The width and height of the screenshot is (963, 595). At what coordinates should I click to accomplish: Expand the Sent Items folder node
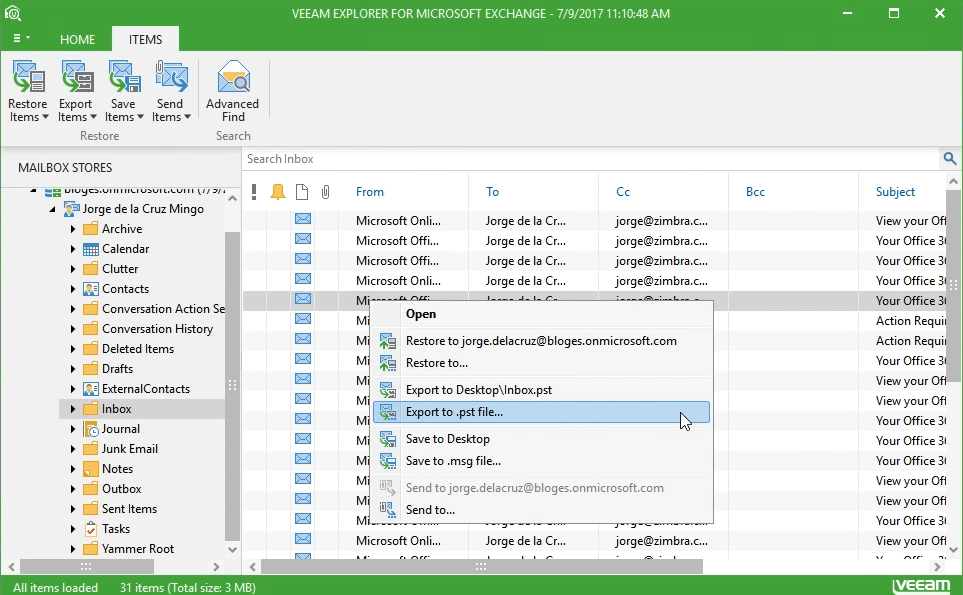click(x=72, y=509)
